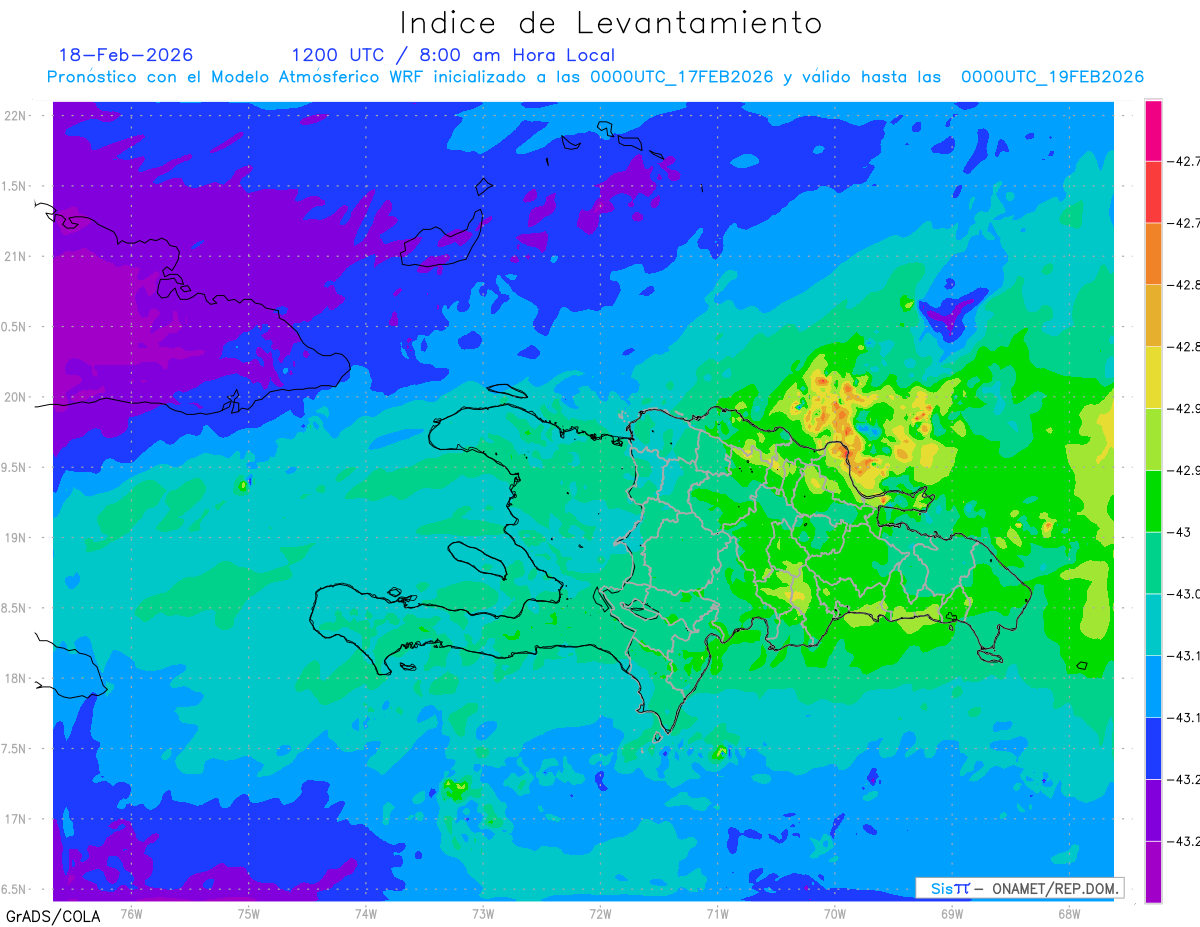The width and height of the screenshot is (1200, 927).
Task: Click the "18N" latitude label
Action: pyautogui.click(x=17, y=678)
